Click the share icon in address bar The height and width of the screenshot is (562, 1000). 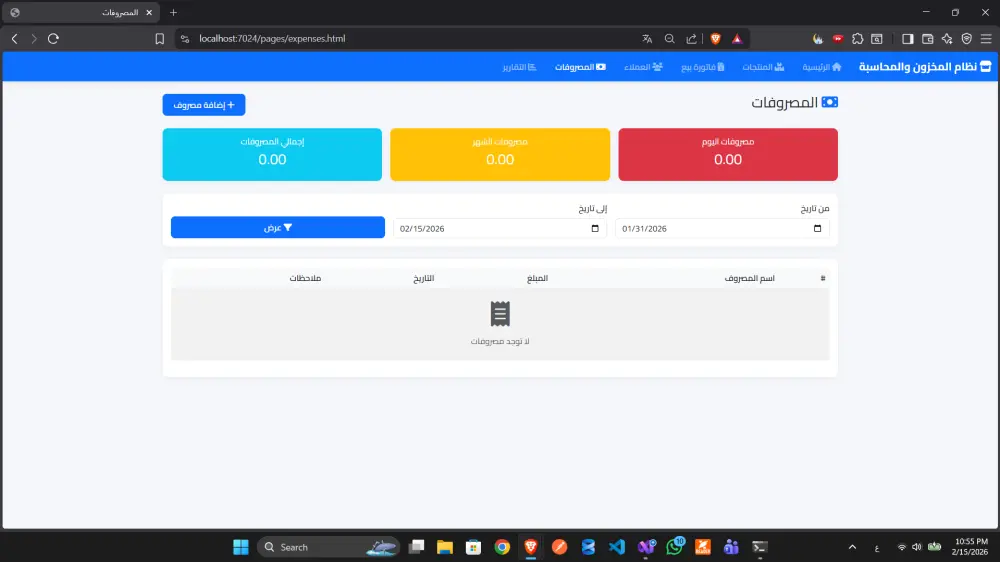[691, 39]
